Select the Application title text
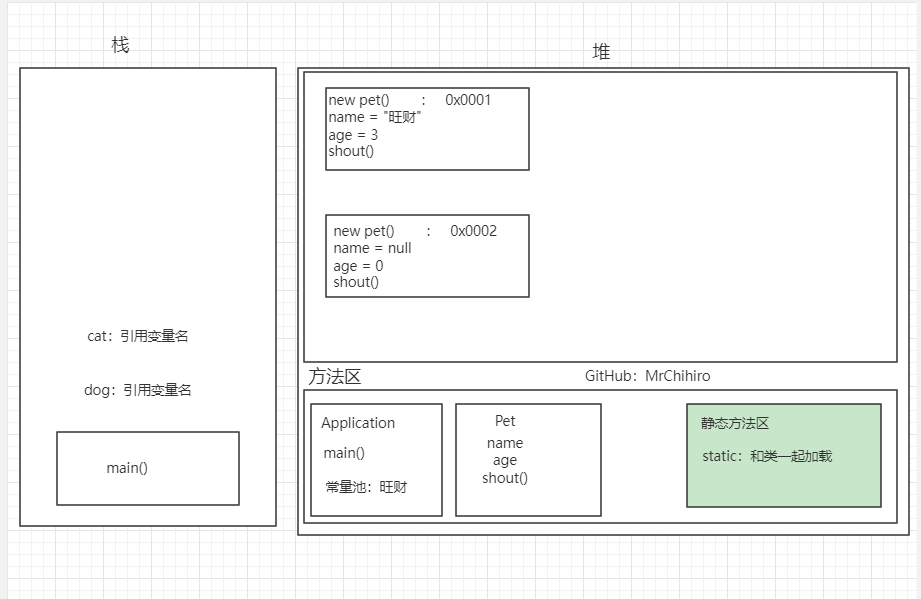This screenshot has height=599, width=921. click(358, 423)
